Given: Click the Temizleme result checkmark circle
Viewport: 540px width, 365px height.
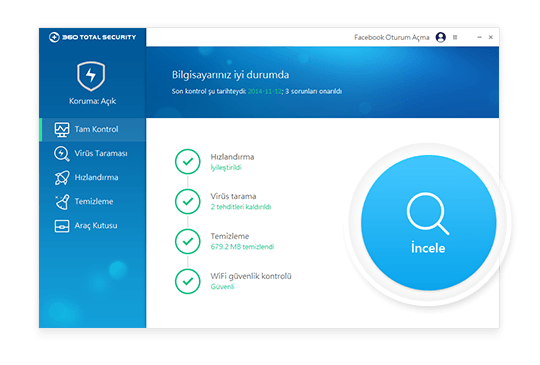Looking at the screenshot, I should (x=188, y=241).
